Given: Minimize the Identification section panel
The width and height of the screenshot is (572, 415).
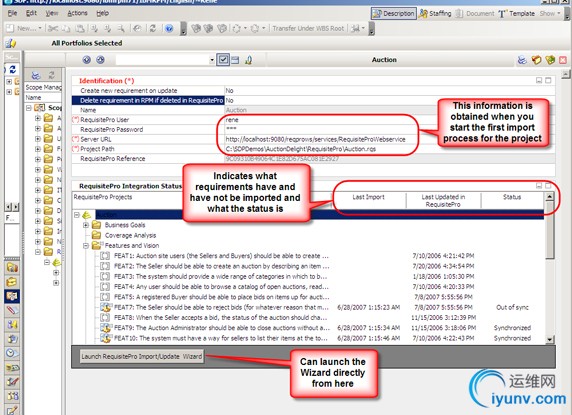Looking at the screenshot, I should 539,80.
